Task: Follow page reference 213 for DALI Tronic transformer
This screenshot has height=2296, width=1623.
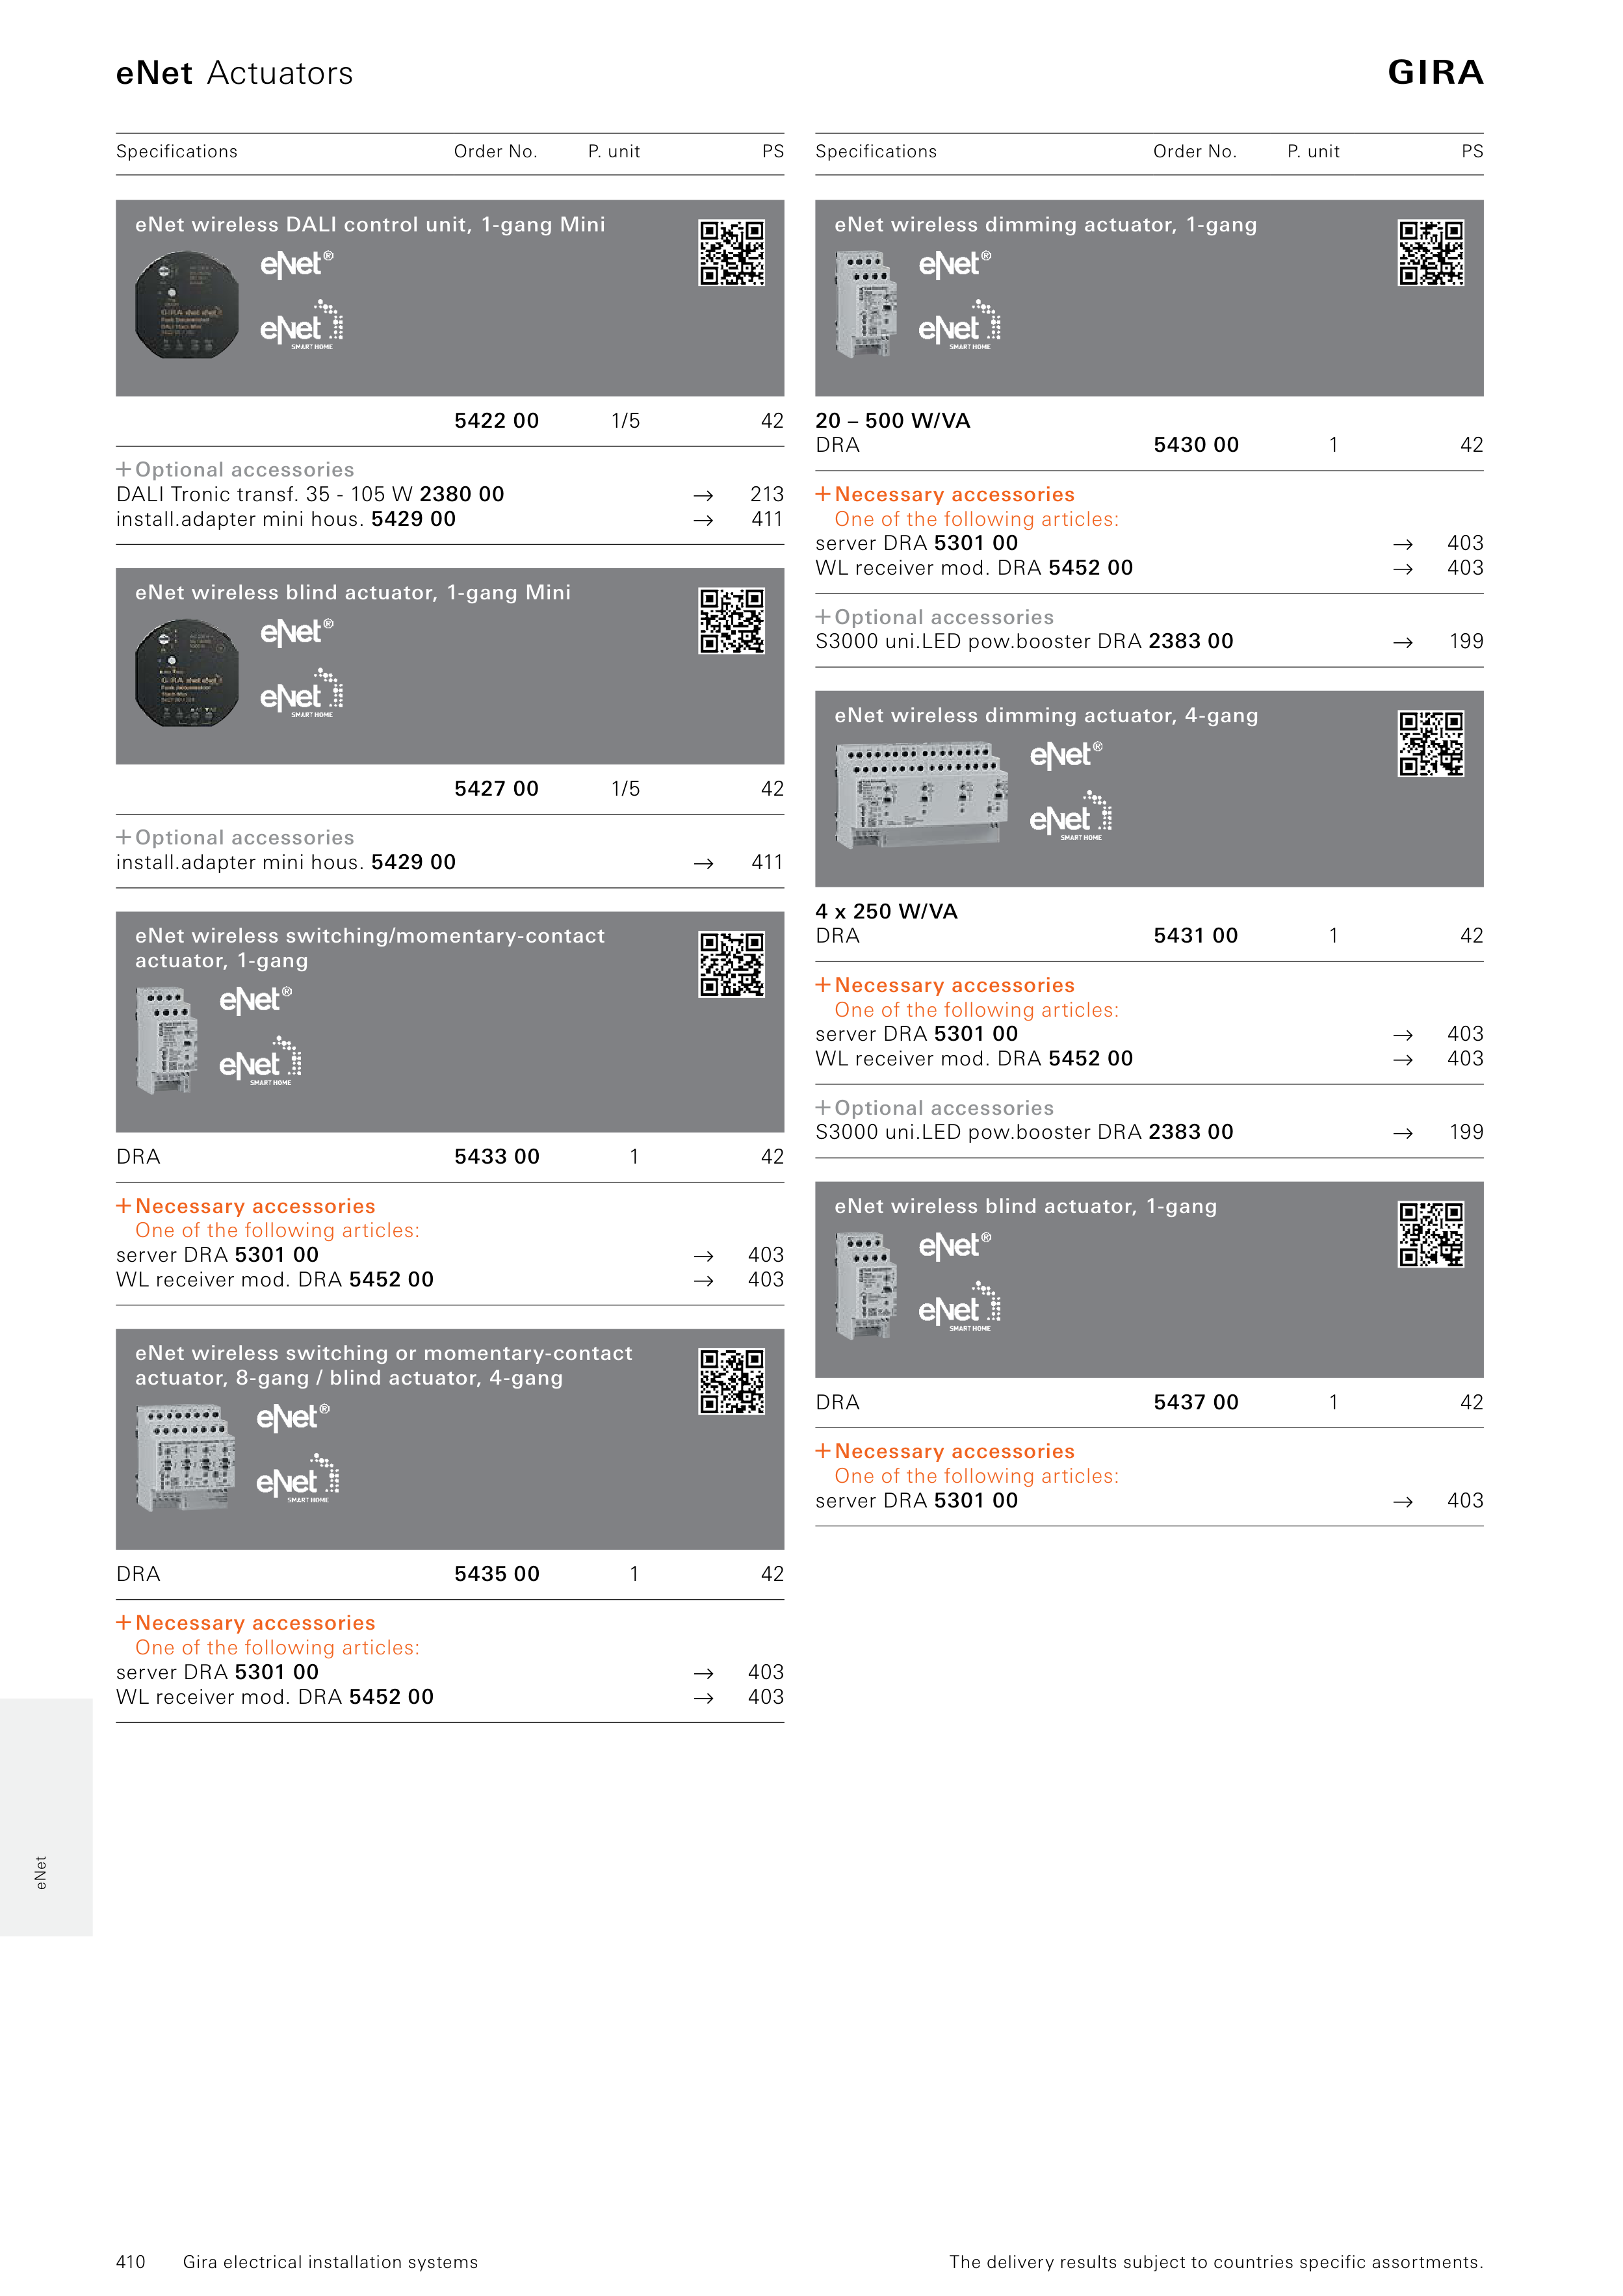Action: pos(766,495)
